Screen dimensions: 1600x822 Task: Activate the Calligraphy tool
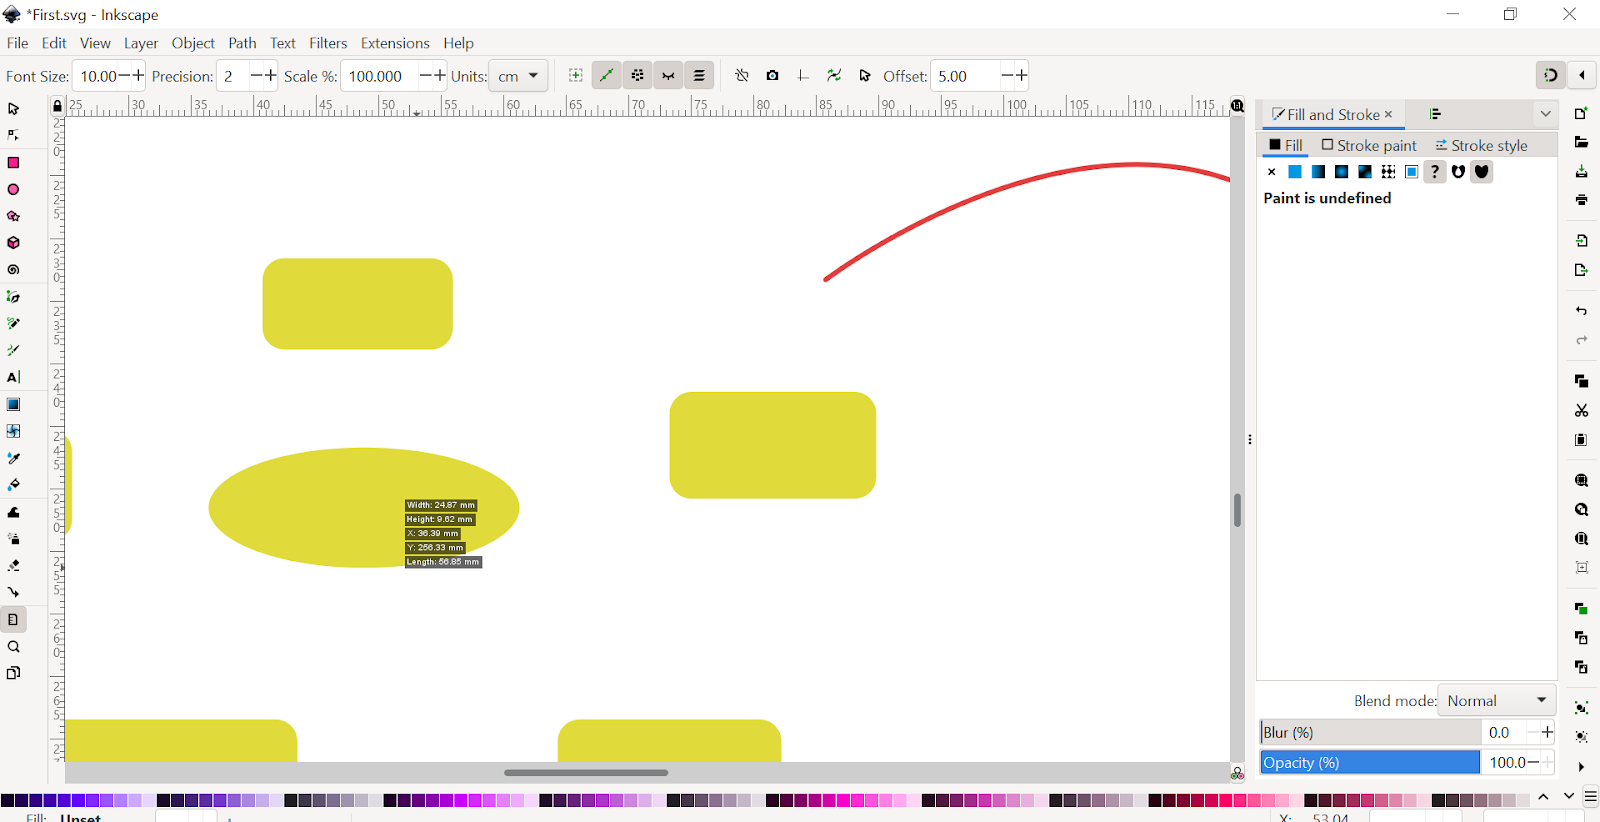pos(14,351)
